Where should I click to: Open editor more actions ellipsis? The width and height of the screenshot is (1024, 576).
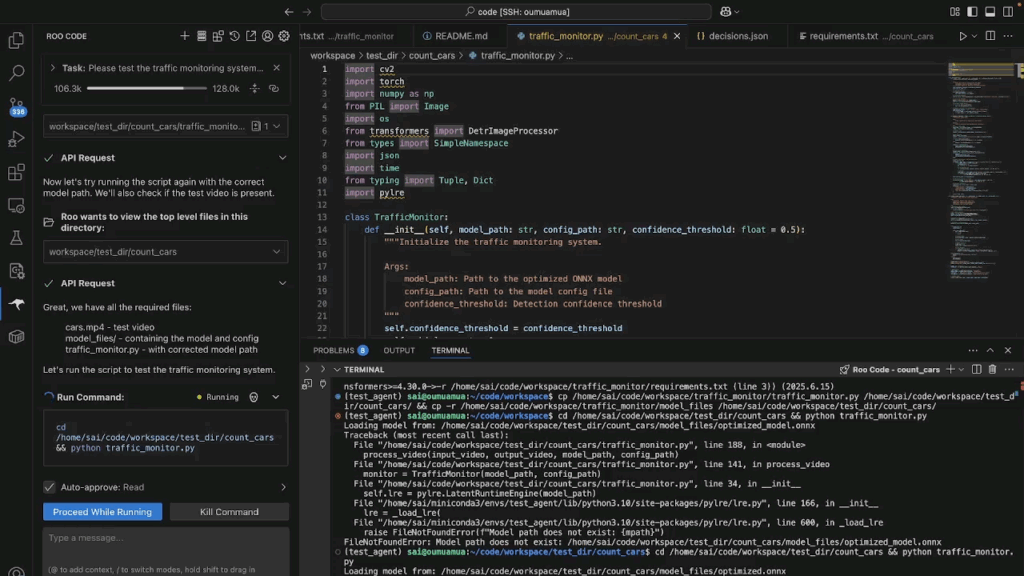[x=1008, y=36]
